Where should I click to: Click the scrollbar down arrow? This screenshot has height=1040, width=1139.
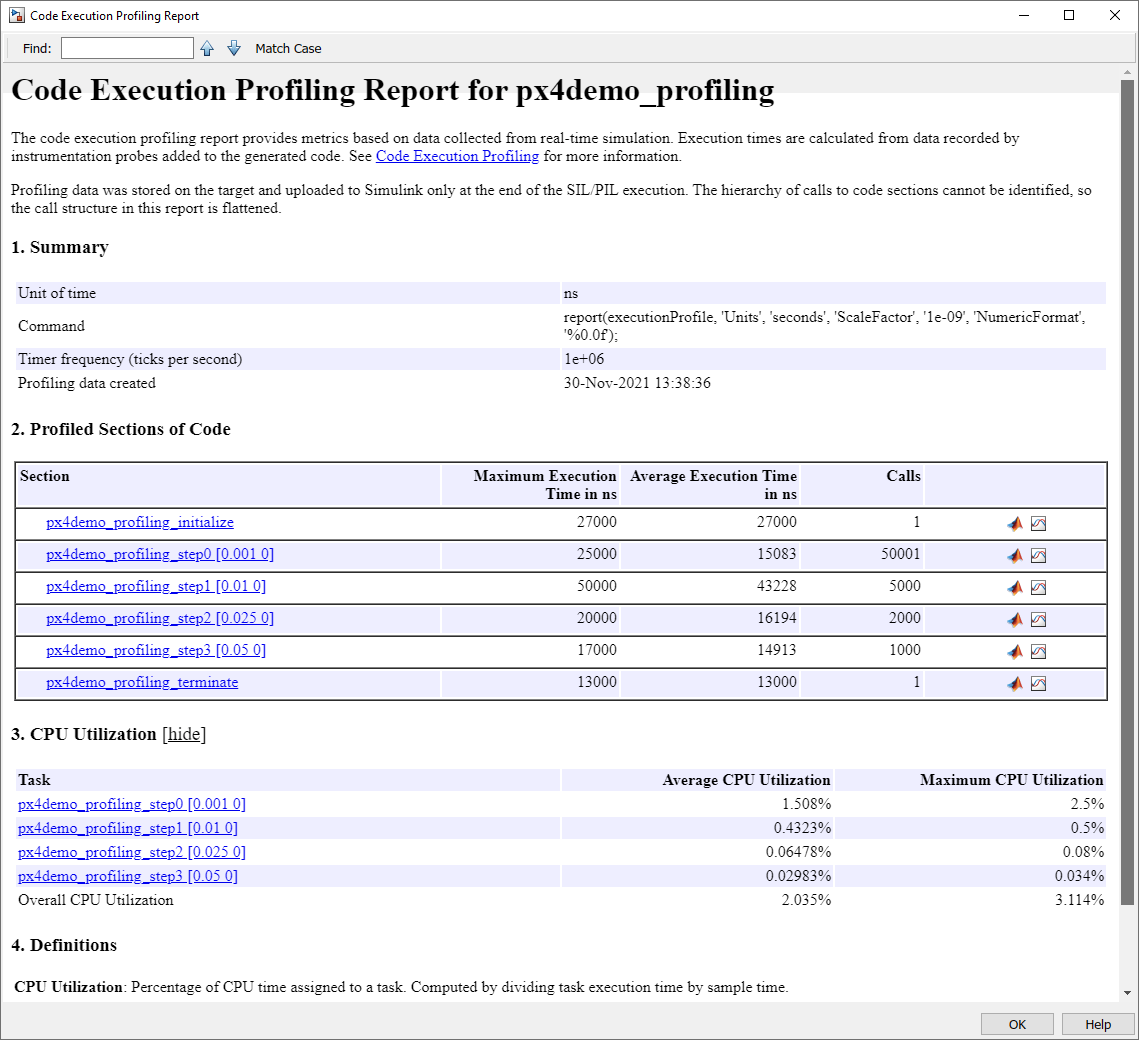1127,992
